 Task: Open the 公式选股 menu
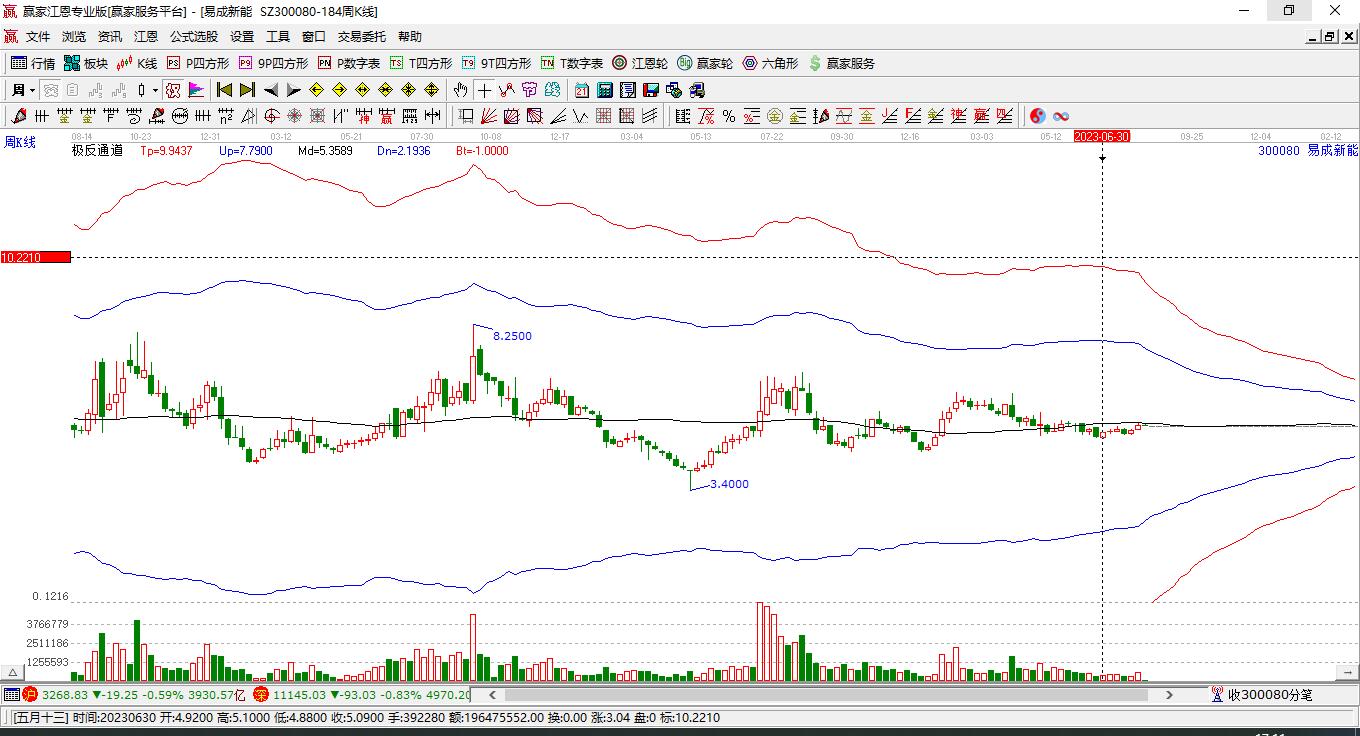click(x=193, y=37)
